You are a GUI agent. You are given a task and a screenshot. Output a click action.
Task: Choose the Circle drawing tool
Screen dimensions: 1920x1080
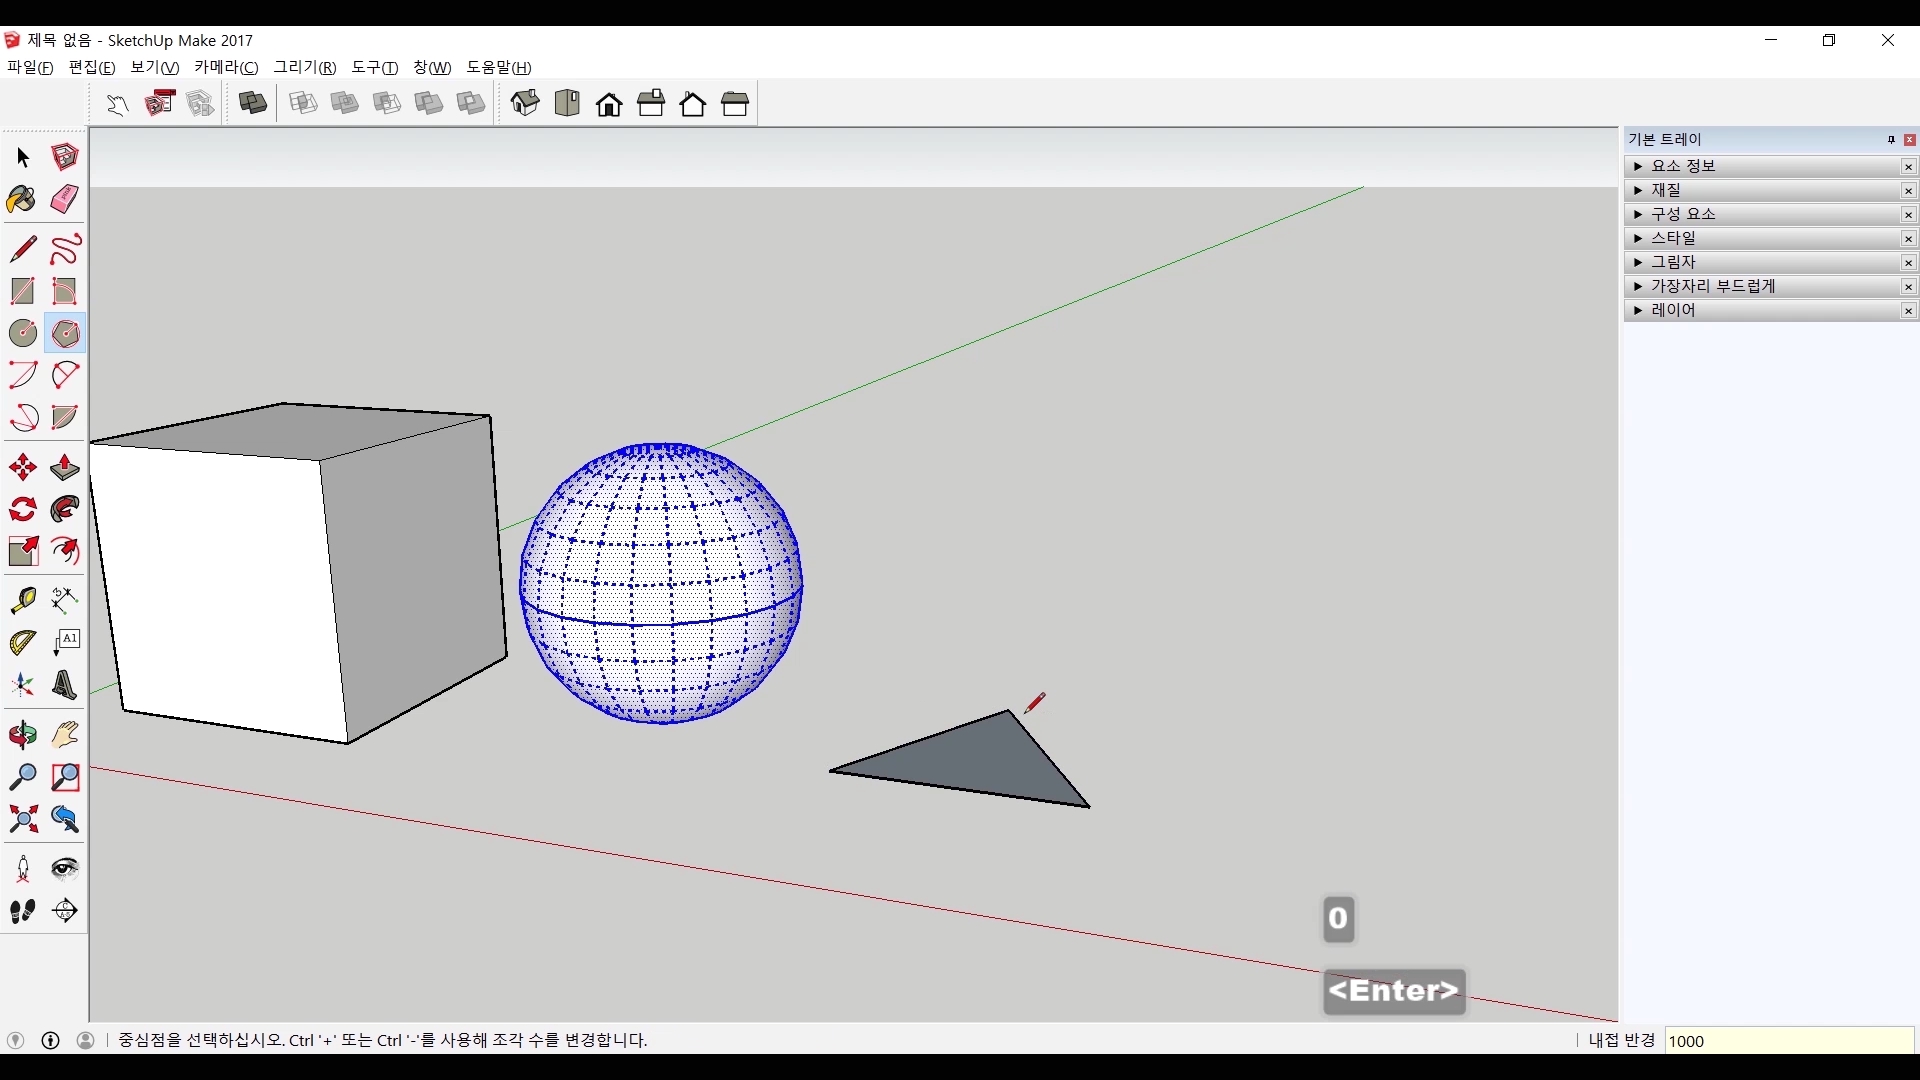click(x=22, y=333)
